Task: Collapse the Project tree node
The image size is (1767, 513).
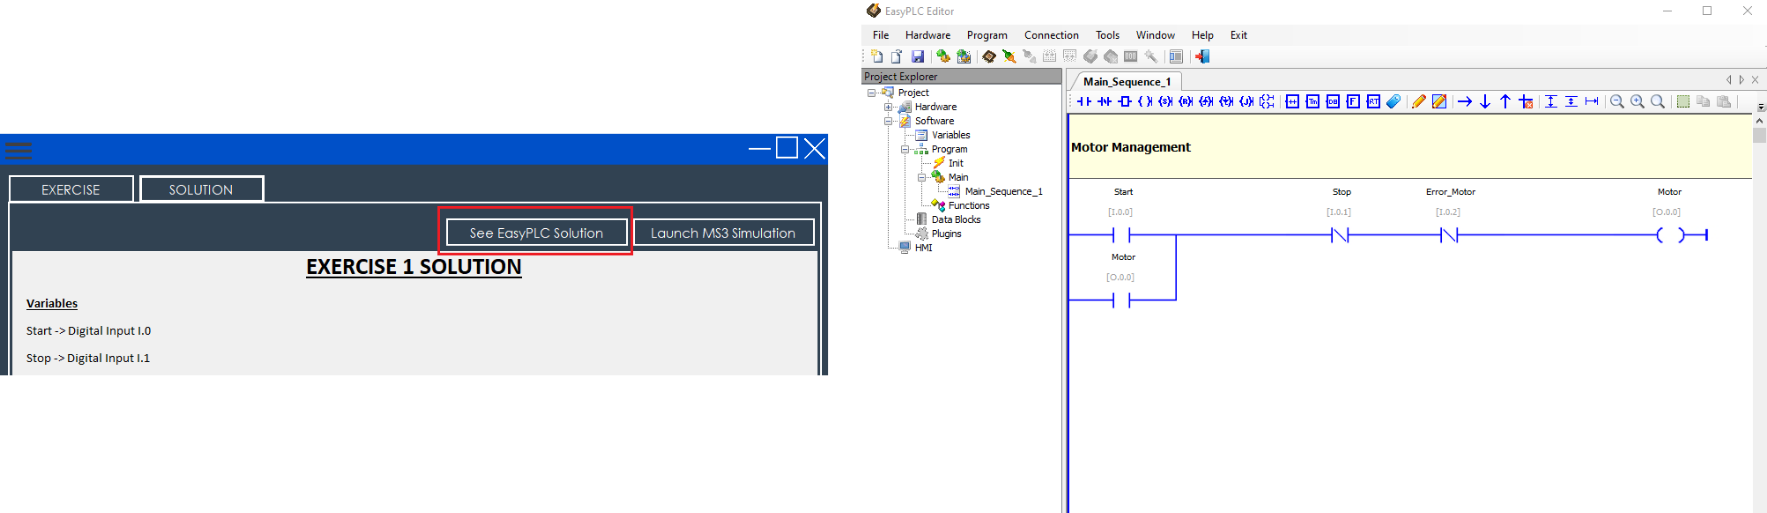Action: [x=871, y=93]
